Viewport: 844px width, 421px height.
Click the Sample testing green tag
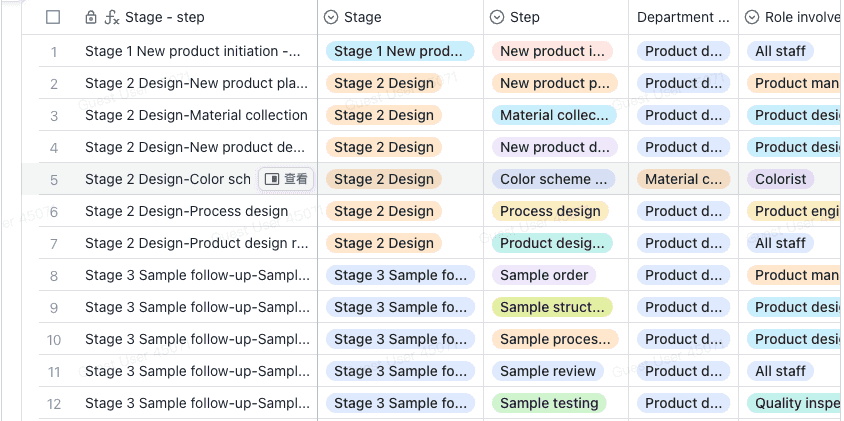coord(549,403)
